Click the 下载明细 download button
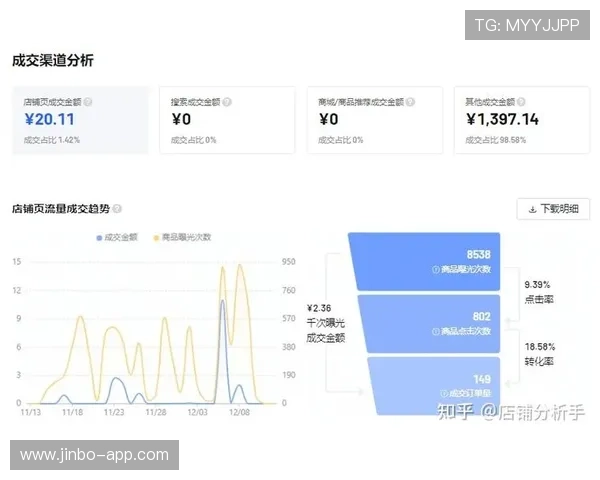The height and width of the screenshot is (480, 600). pos(553,209)
